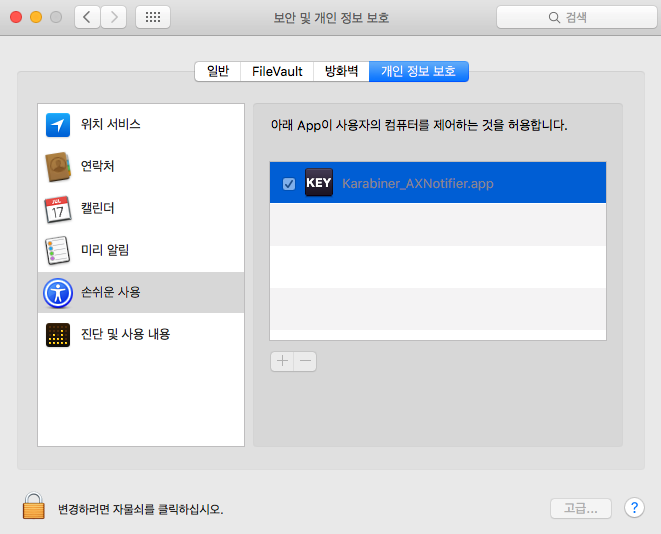
Task: Click the lock icon to make changes
Action: pyautogui.click(x=34, y=506)
